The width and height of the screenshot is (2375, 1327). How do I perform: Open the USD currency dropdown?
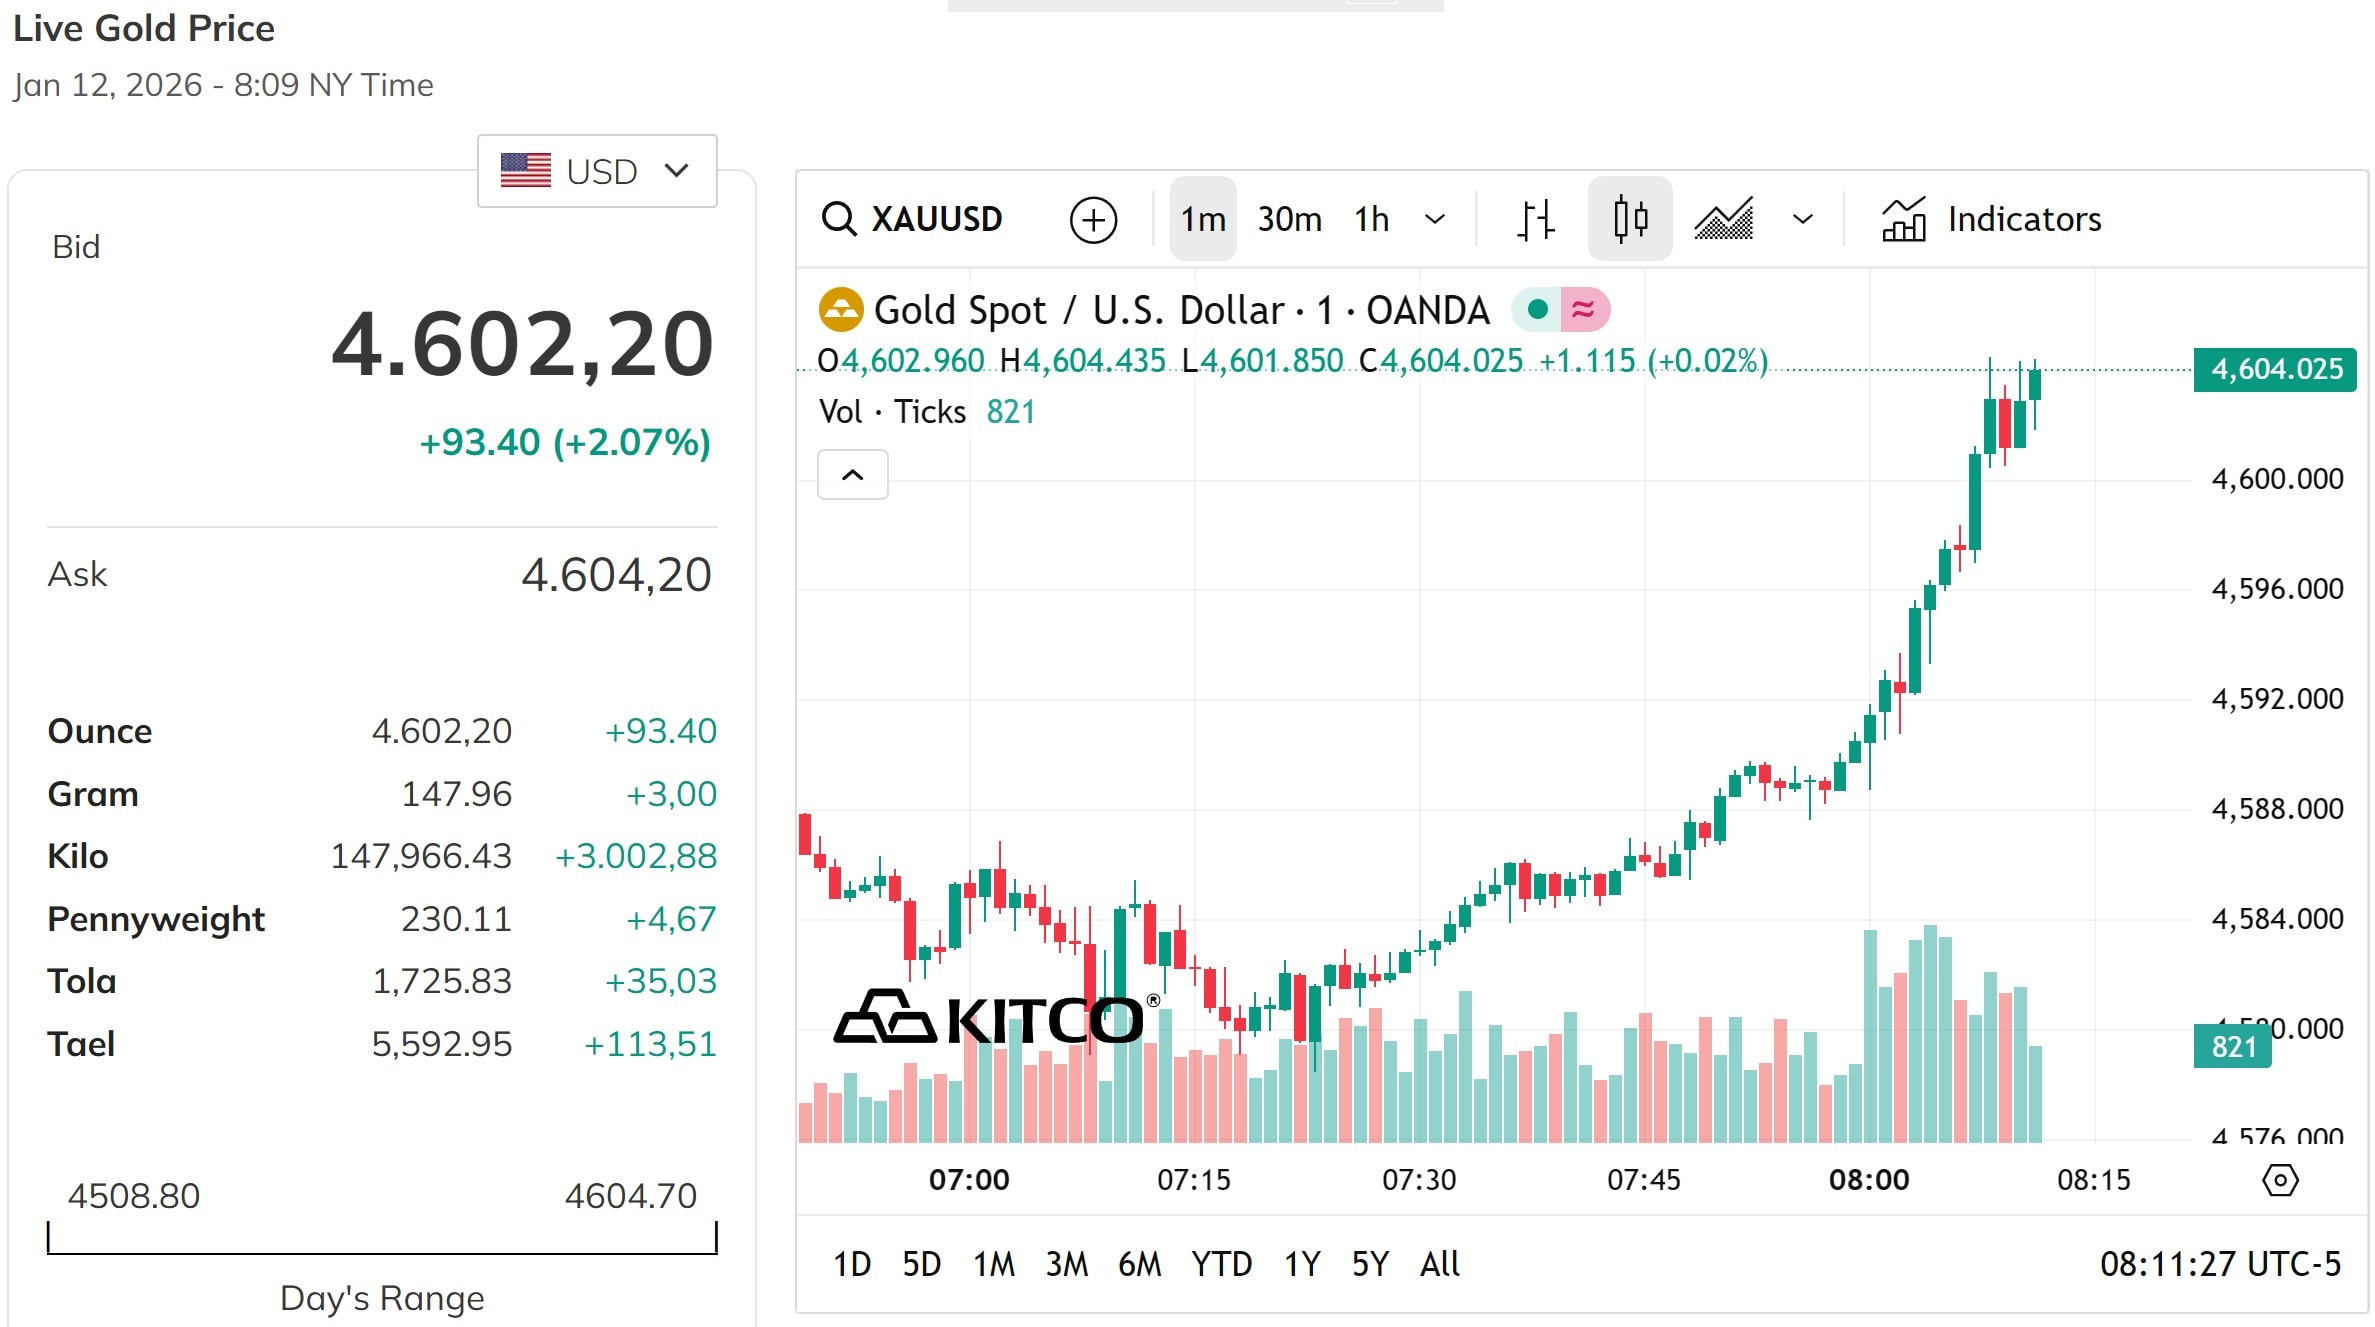pyautogui.click(x=597, y=170)
